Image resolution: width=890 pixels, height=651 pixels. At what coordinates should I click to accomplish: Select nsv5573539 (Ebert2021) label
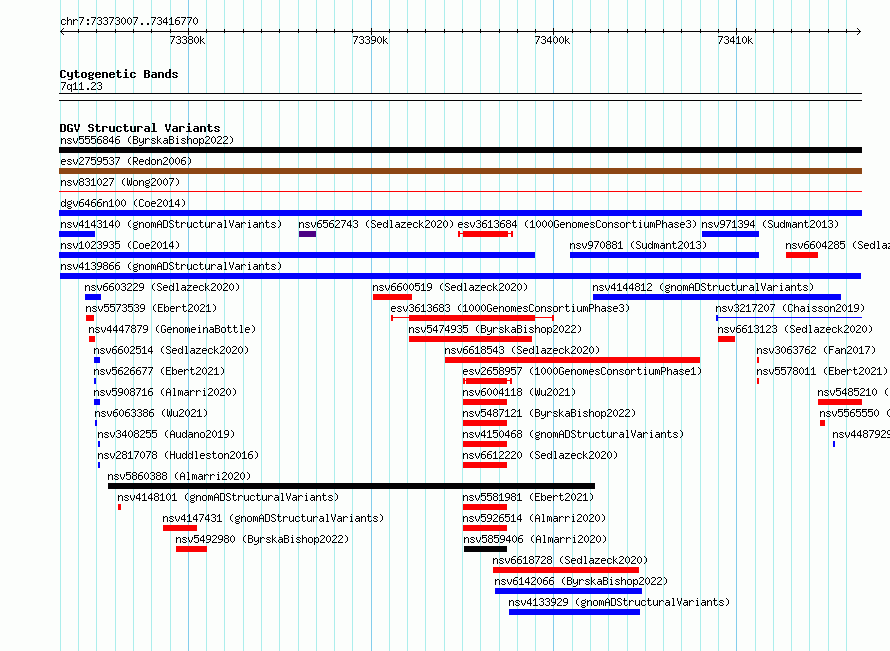click(x=152, y=308)
